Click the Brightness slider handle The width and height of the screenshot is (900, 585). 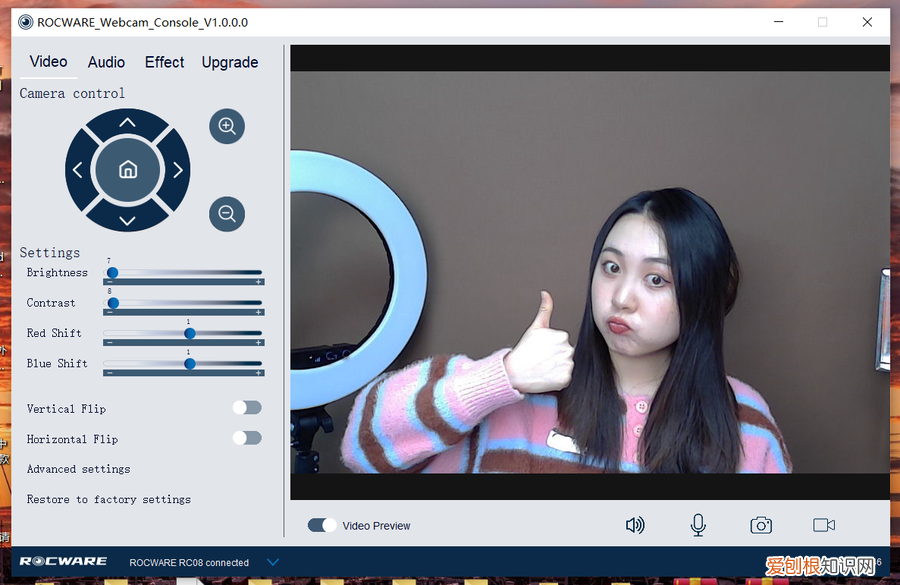pyautogui.click(x=113, y=272)
